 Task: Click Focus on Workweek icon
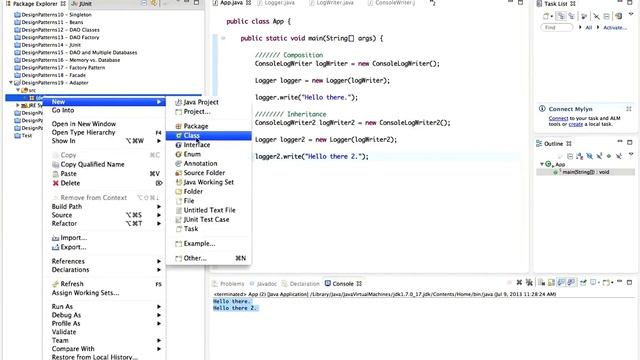[x=584, y=16]
